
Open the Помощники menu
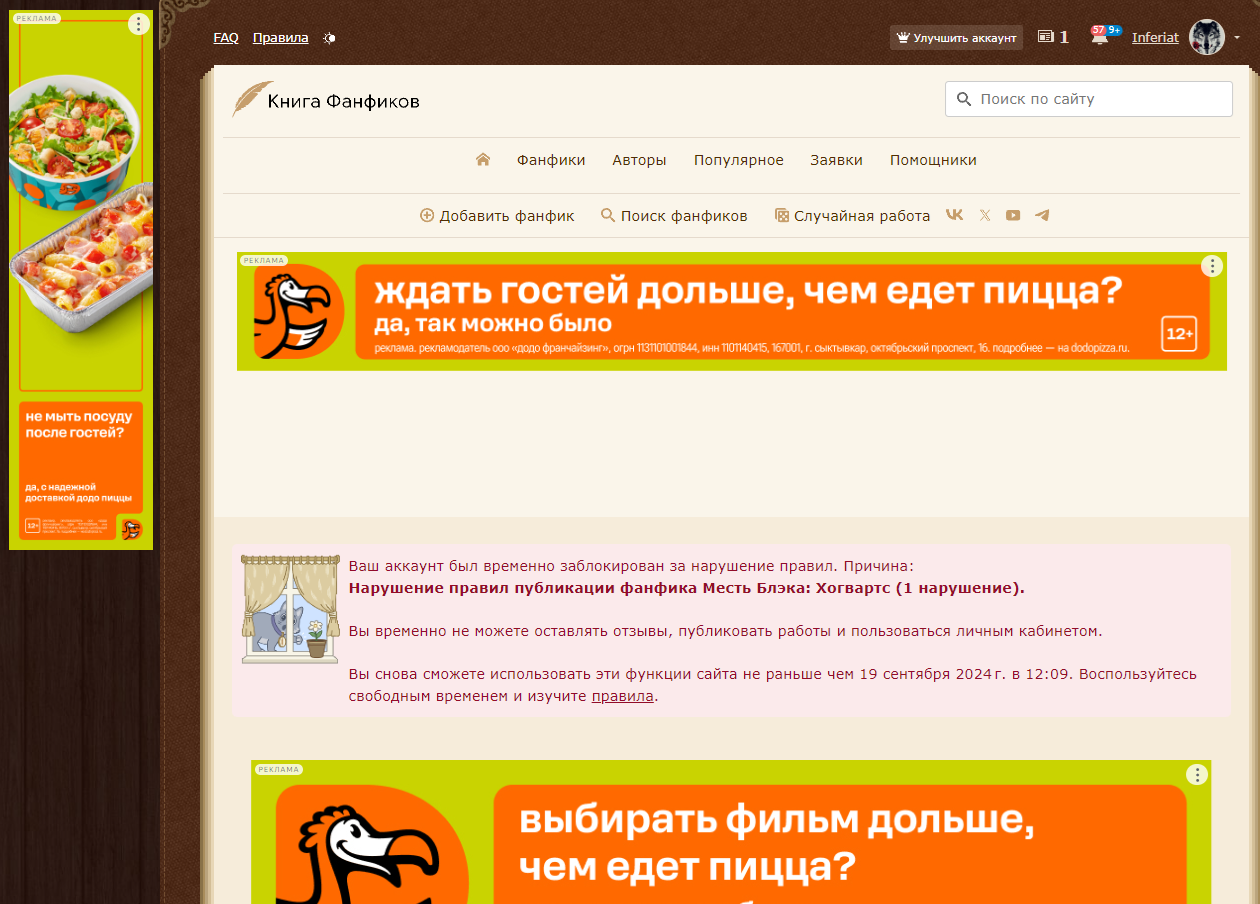tap(933, 160)
